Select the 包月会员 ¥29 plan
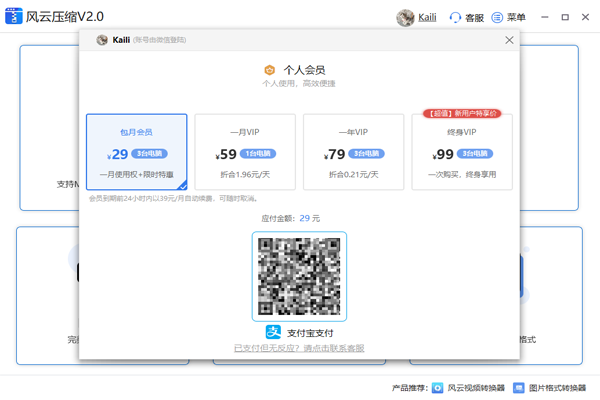Screen dimensions: 600x400 pyautogui.click(x=136, y=152)
